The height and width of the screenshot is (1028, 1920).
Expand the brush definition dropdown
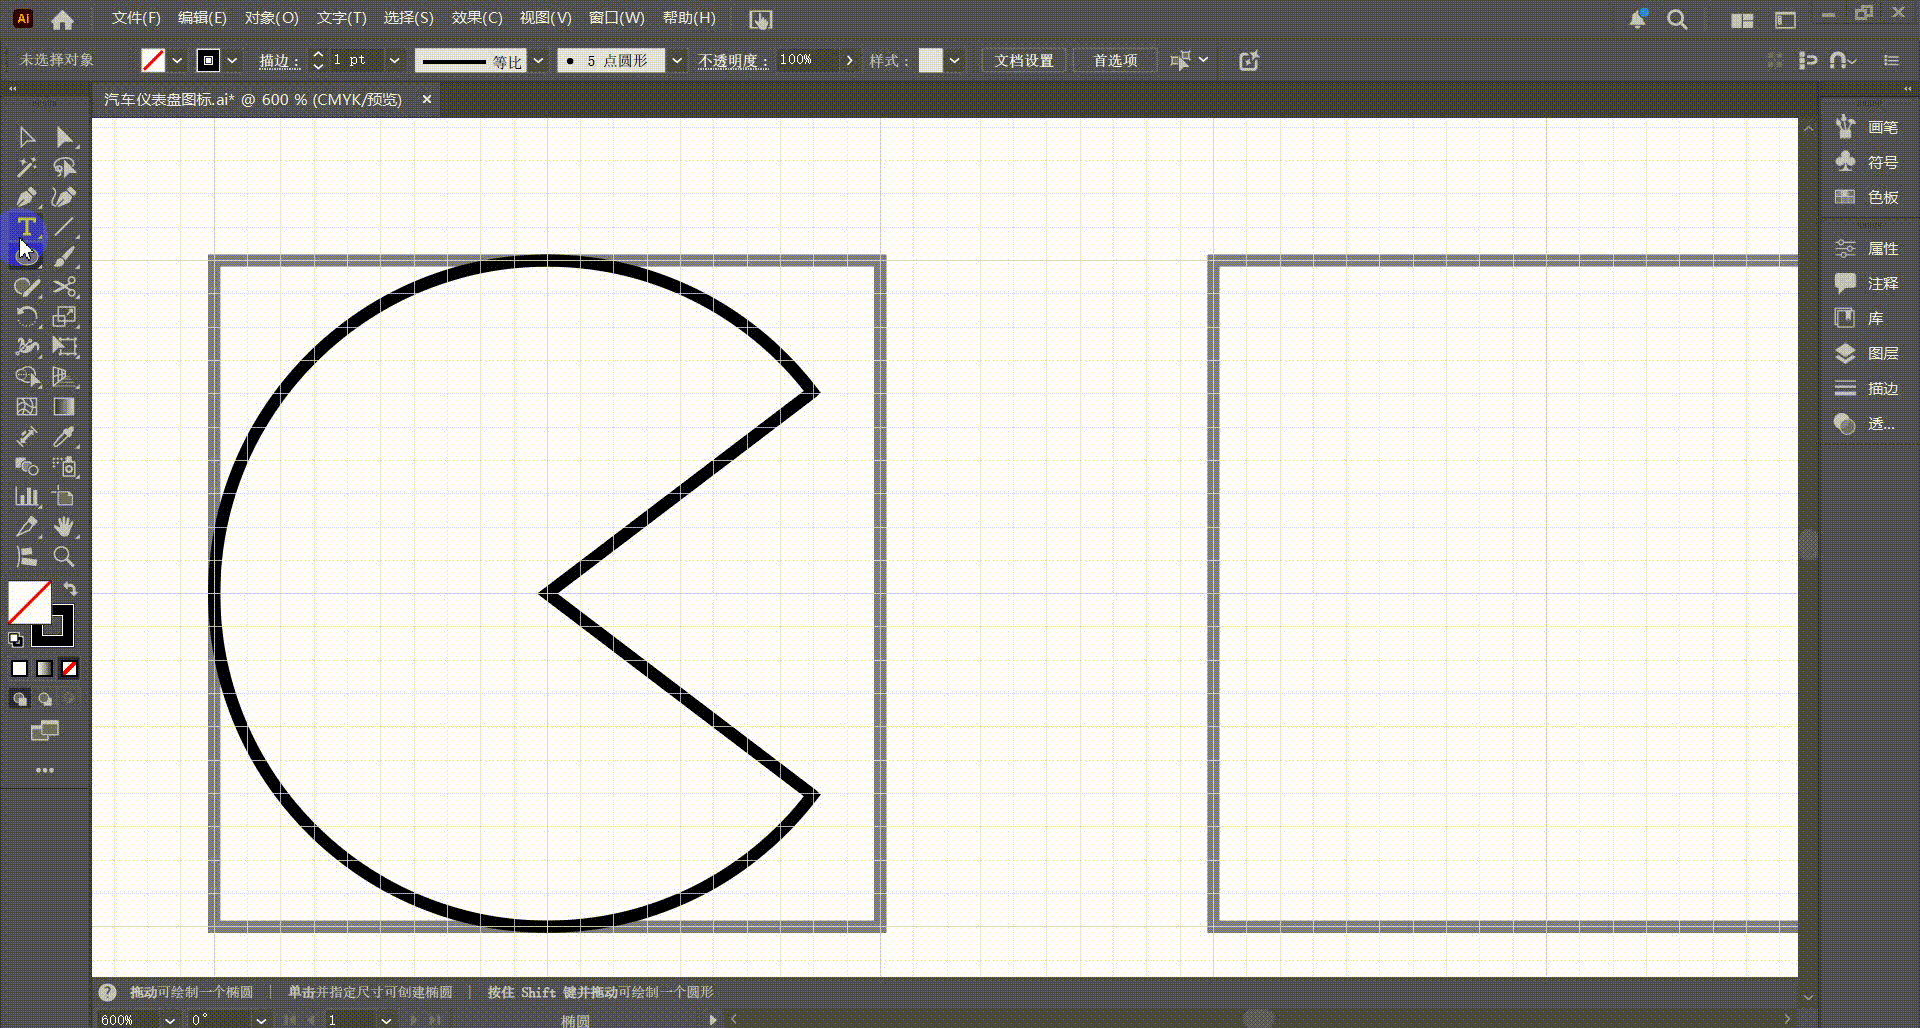pyautogui.click(x=677, y=60)
